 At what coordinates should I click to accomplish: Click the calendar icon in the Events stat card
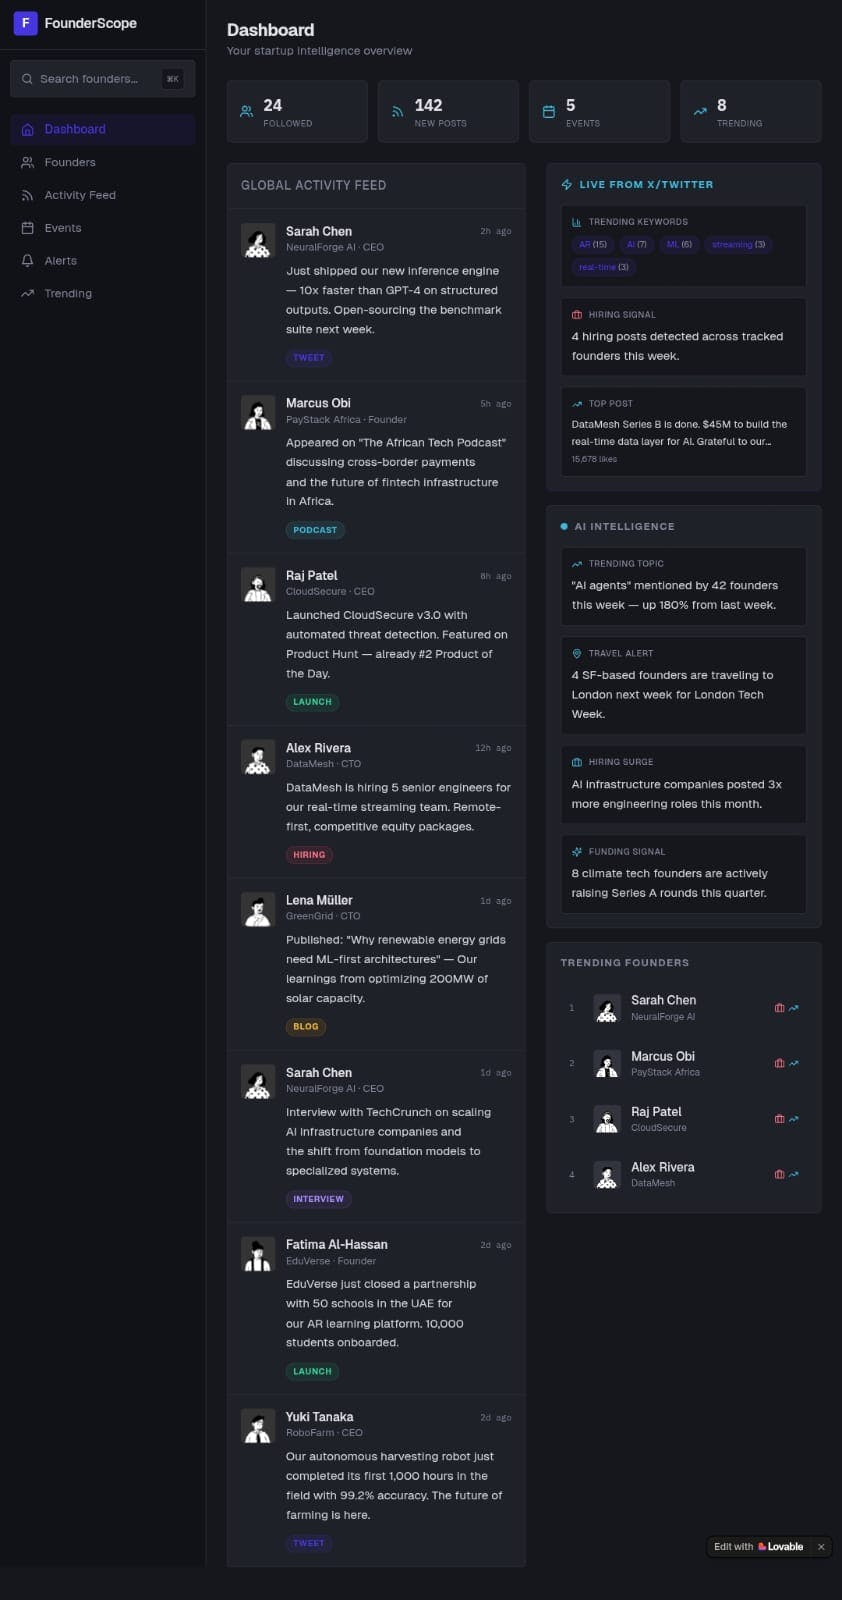[x=548, y=112]
